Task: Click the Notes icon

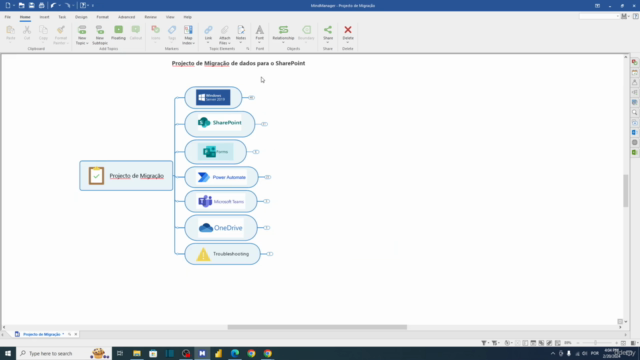Action: coord(241,30)
